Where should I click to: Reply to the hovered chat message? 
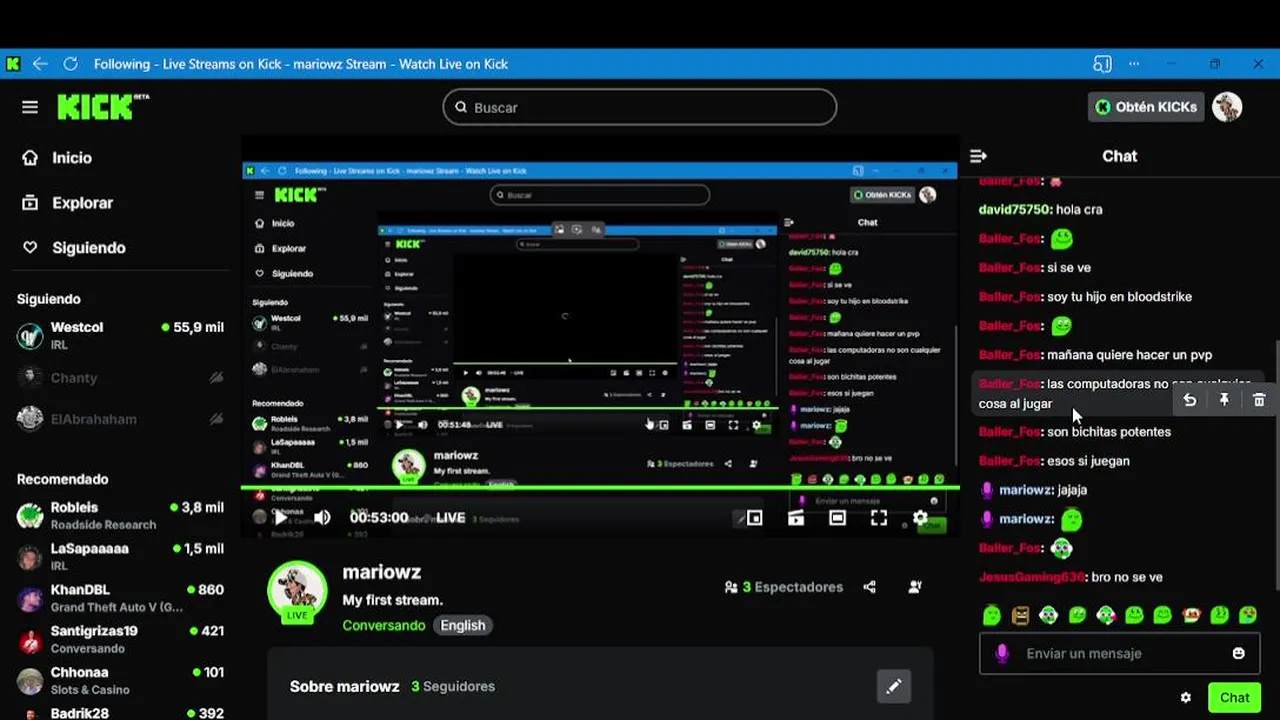1189,400
